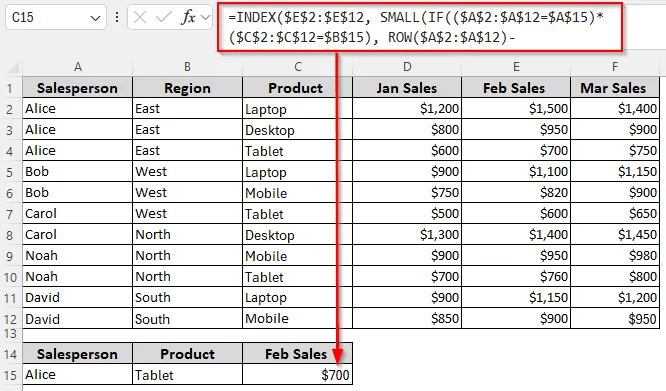The width and height of the screenshot is (666, 391).
Task: Click the Product header cell in row 1
Action: pyautogui.click(x=297, y=87)
